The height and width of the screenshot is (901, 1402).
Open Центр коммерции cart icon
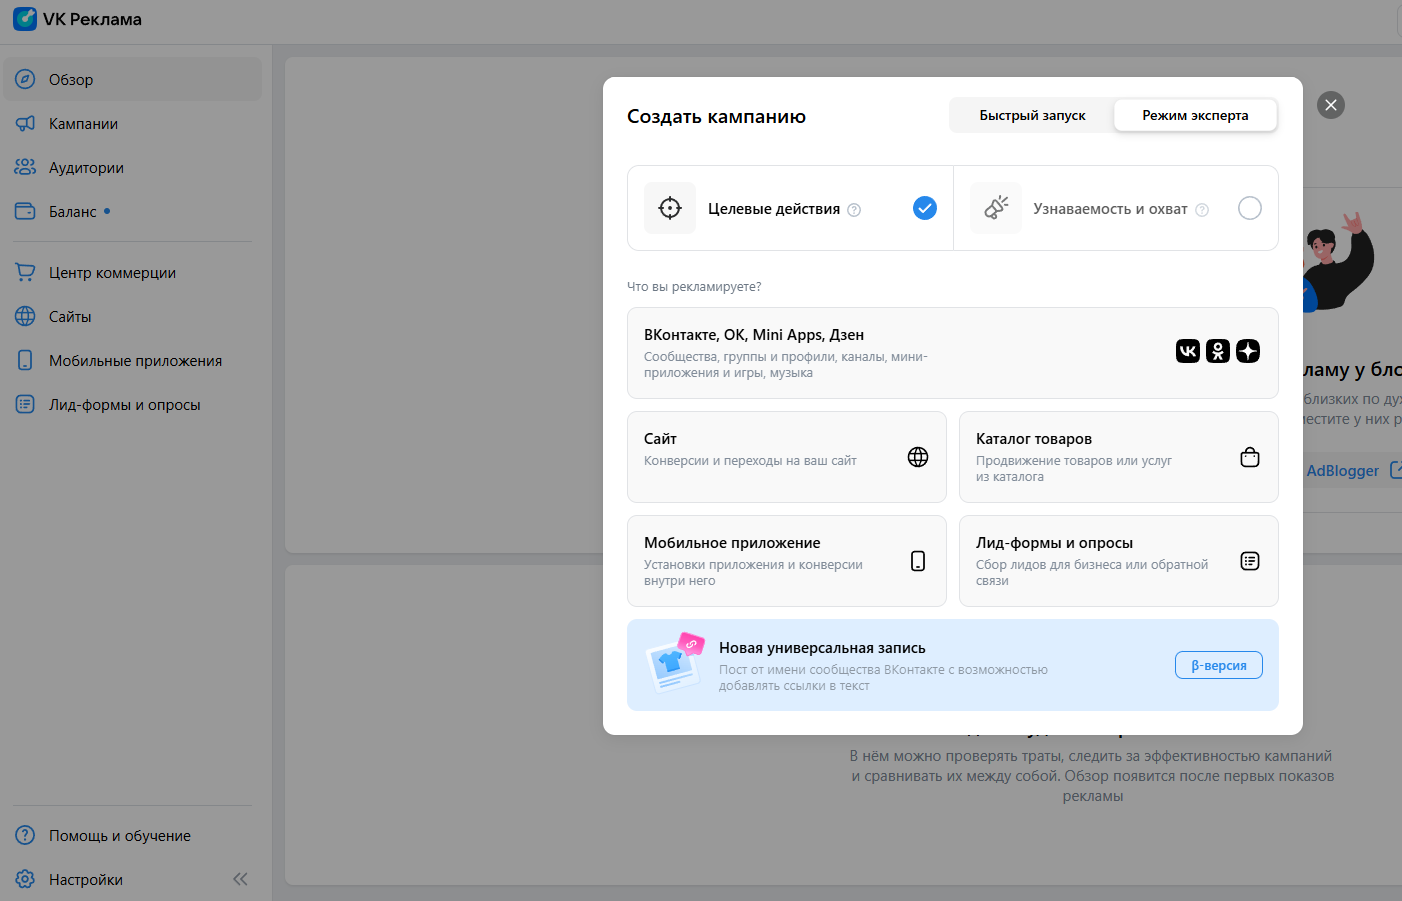click(x=25, y=273)
